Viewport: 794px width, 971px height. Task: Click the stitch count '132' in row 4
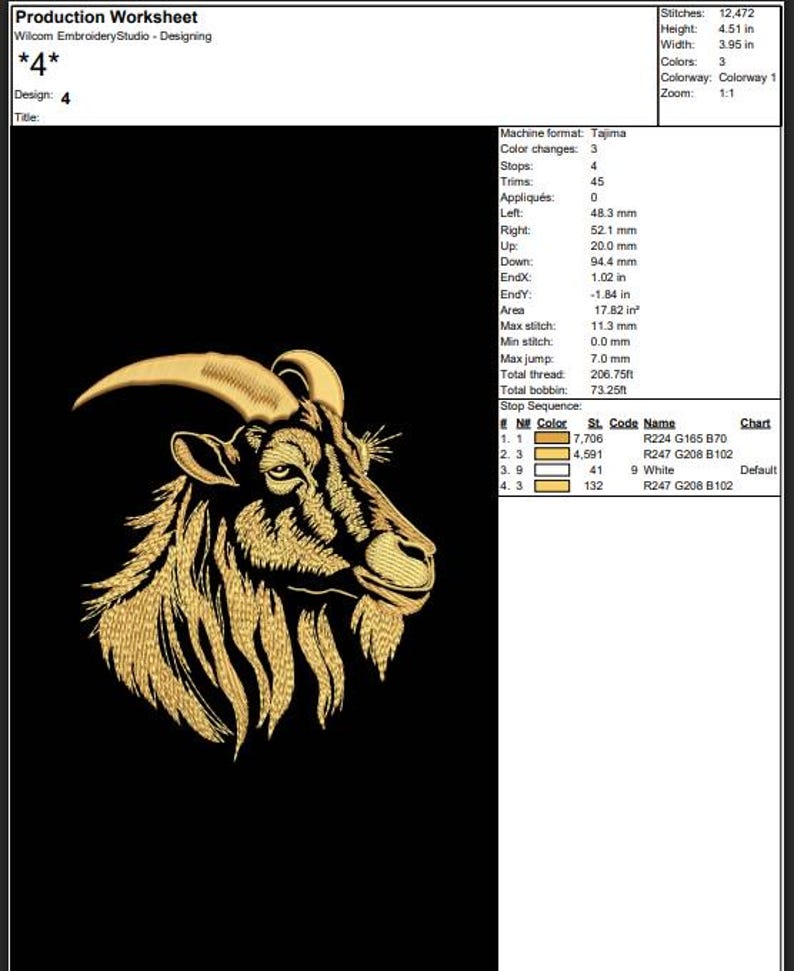tap(593, 486)
